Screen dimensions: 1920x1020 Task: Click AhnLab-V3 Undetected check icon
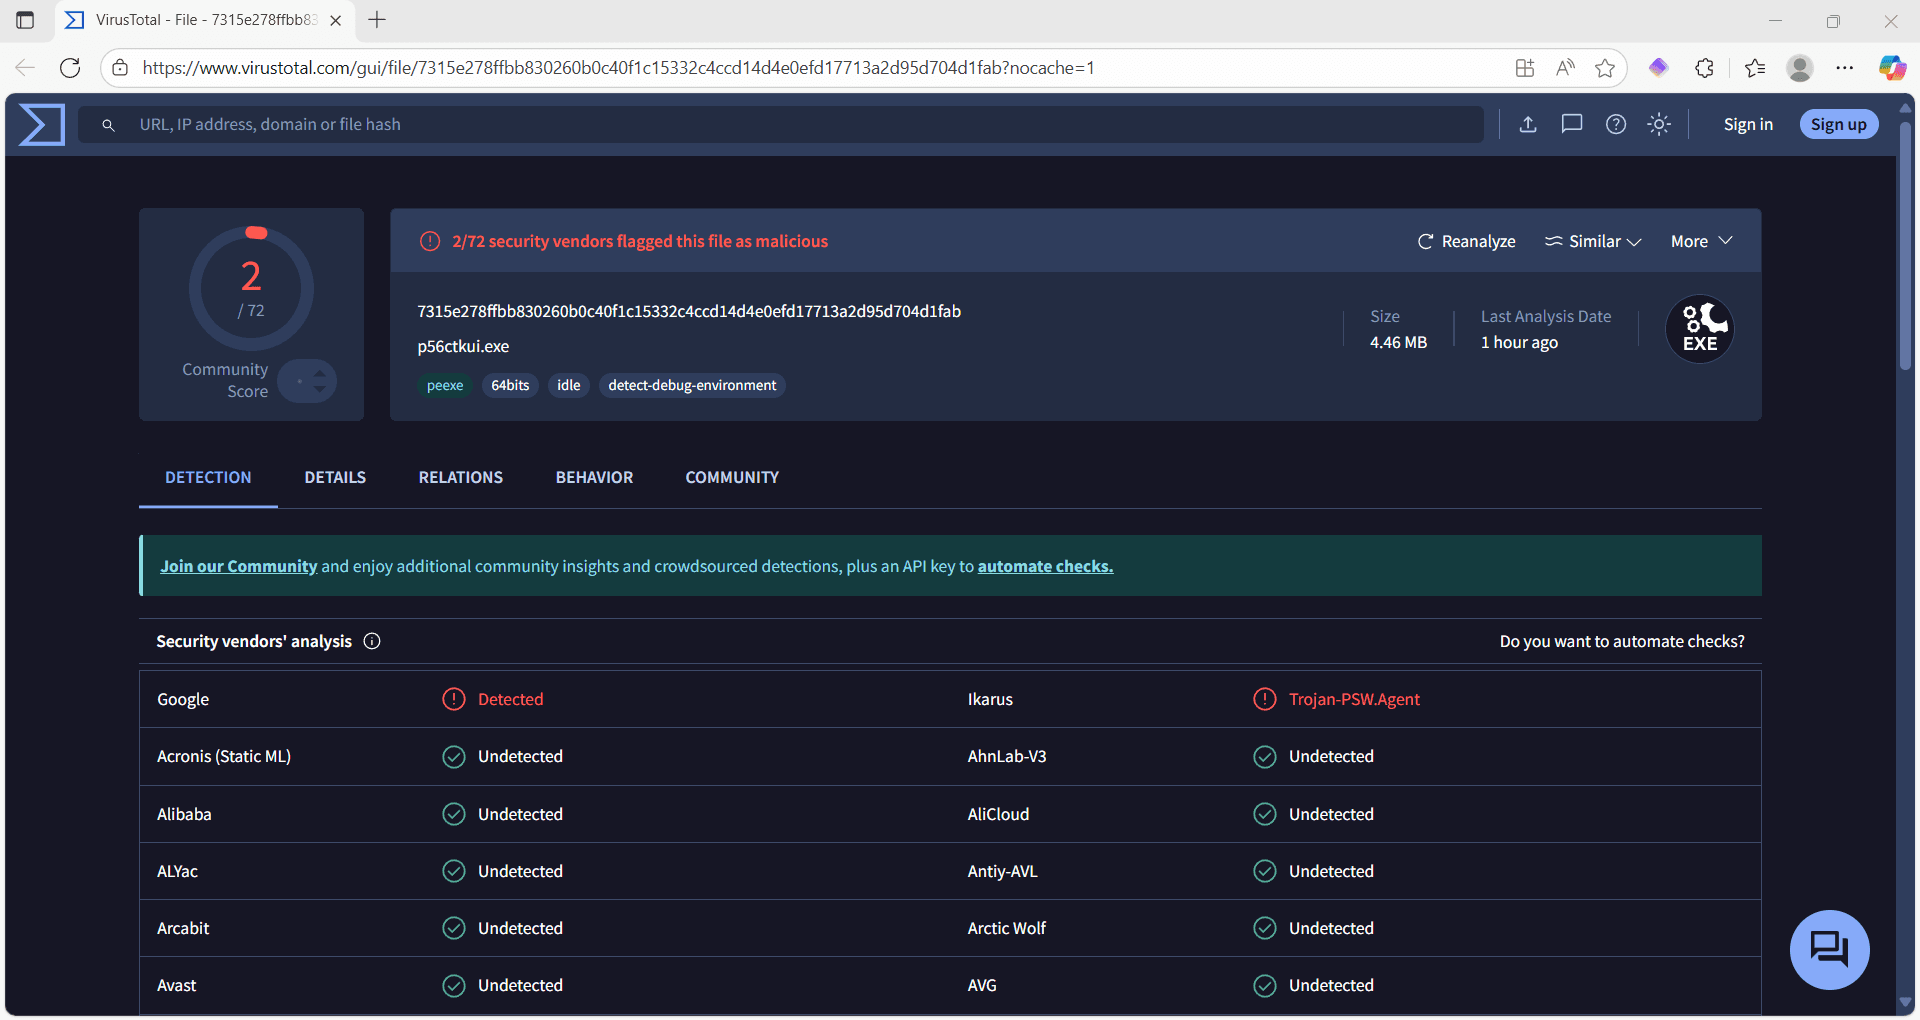point(1265,757)
